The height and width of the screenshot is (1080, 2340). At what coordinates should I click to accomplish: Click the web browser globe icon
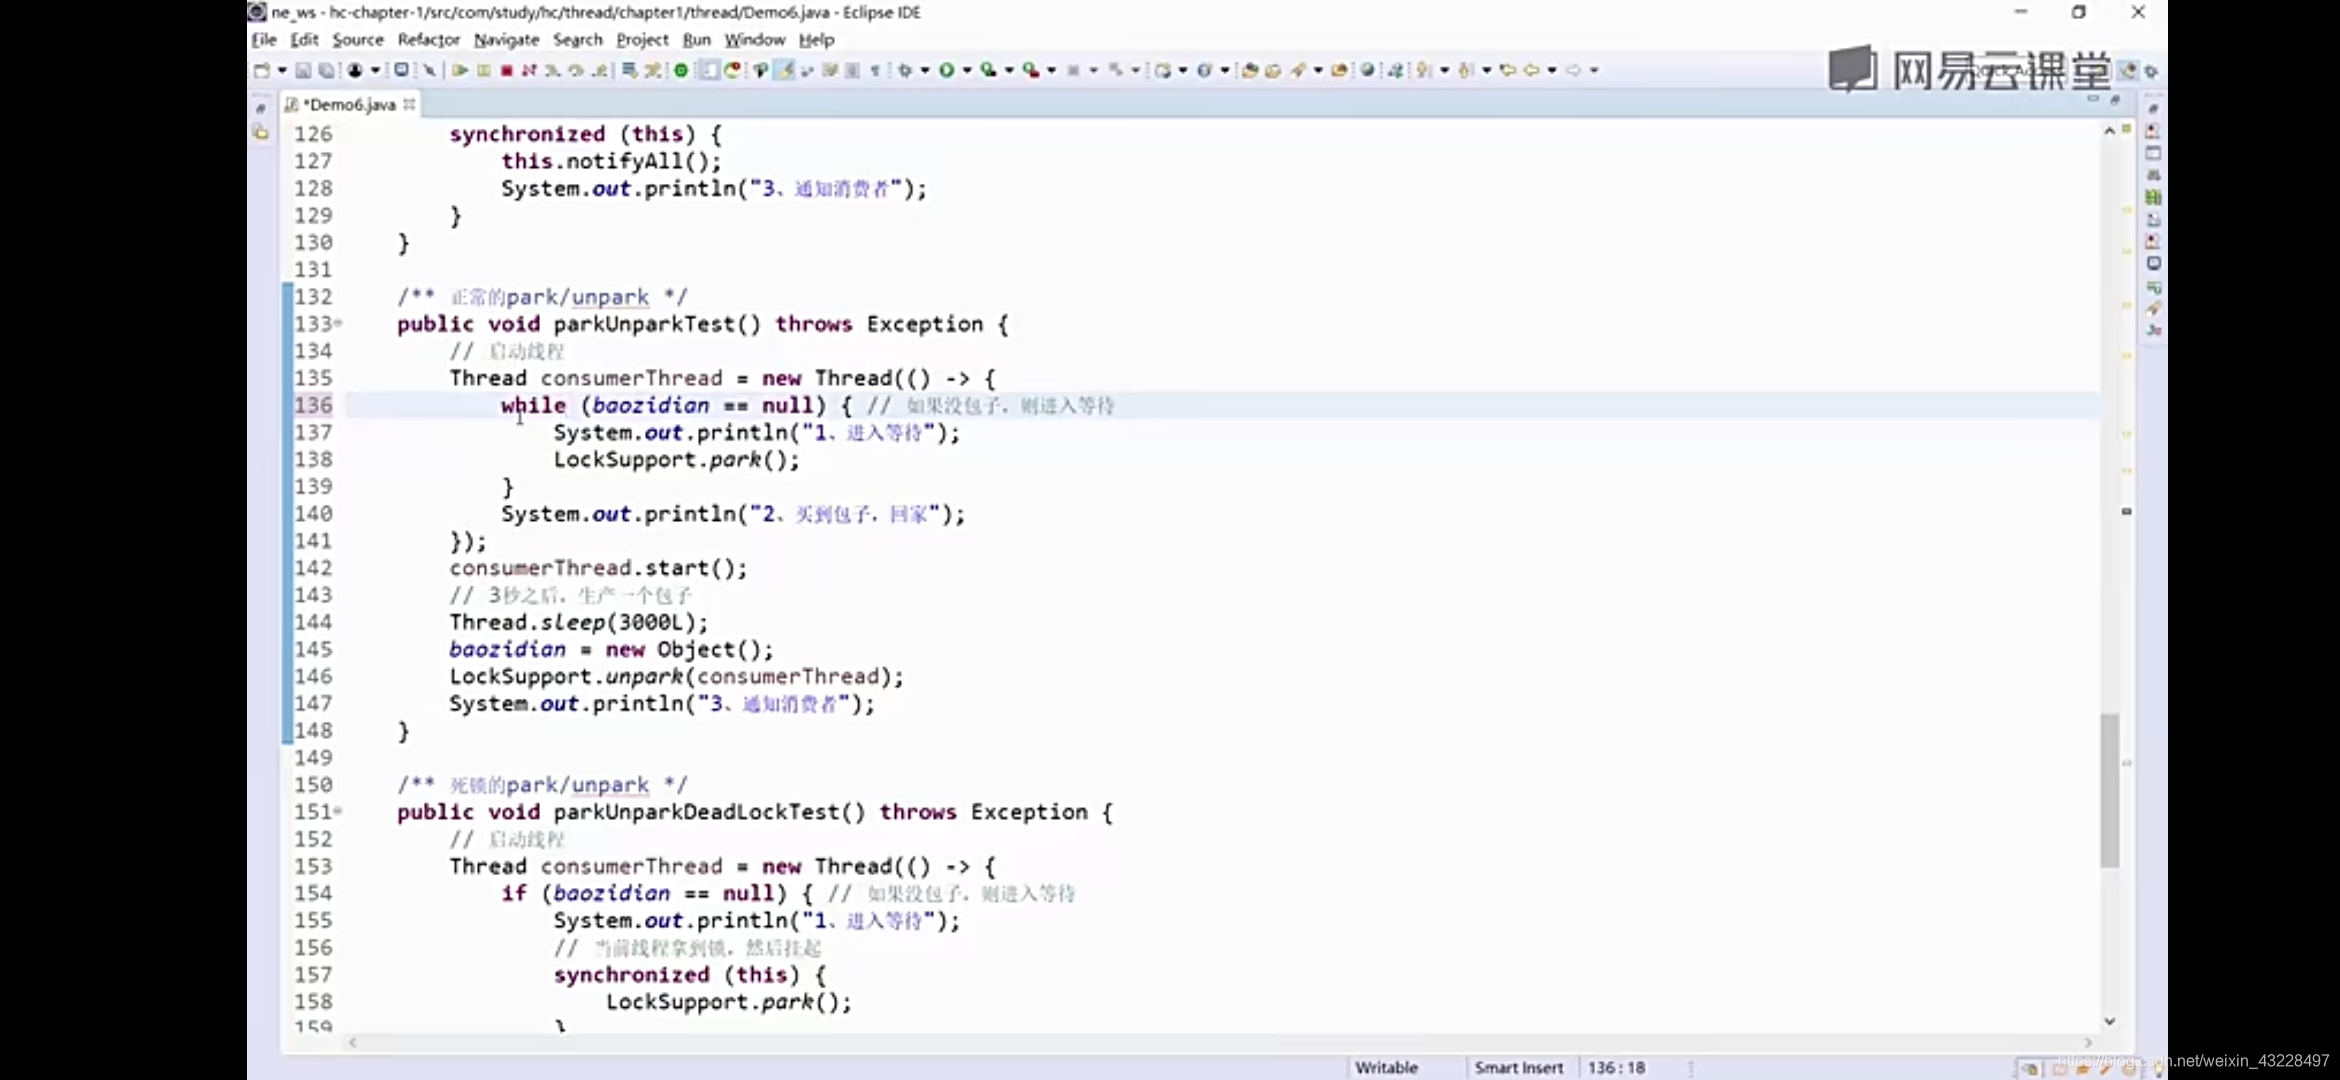1367,70
